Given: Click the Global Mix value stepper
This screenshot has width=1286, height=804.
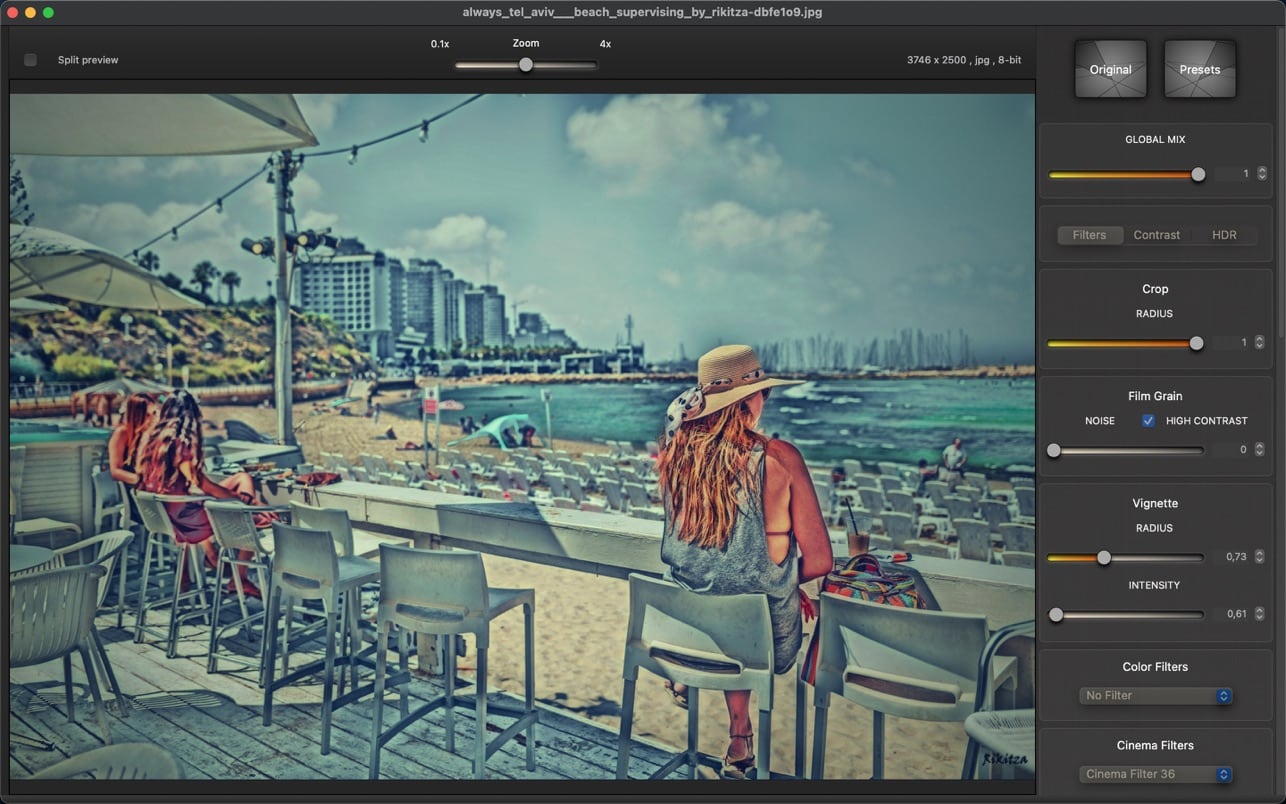Looking at the screenshot, I should [x=1261, y=174].
